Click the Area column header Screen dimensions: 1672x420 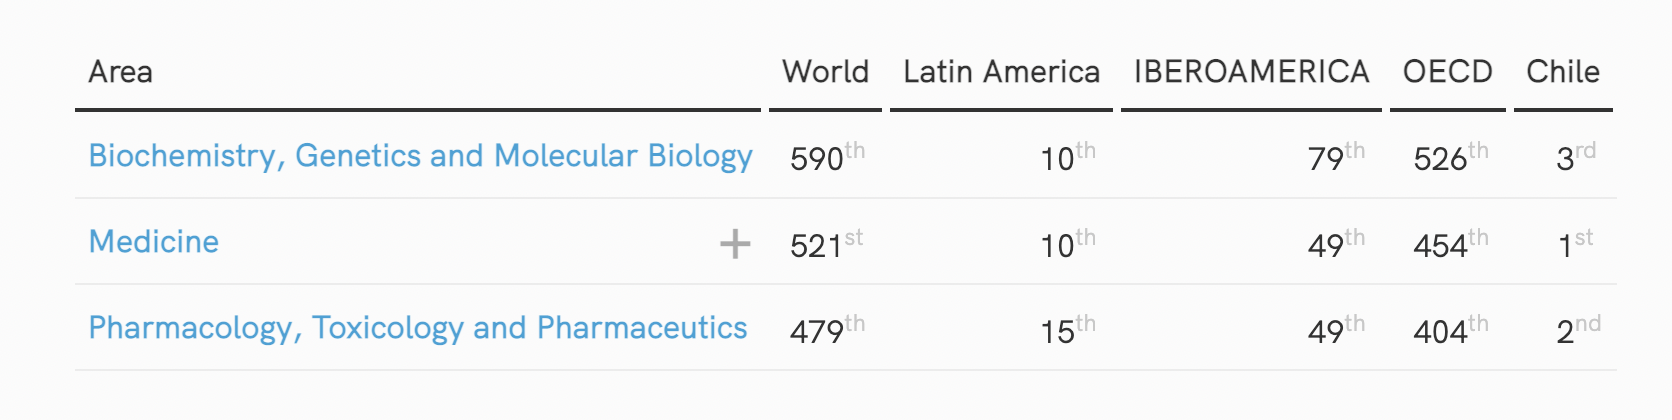[120, 72]
